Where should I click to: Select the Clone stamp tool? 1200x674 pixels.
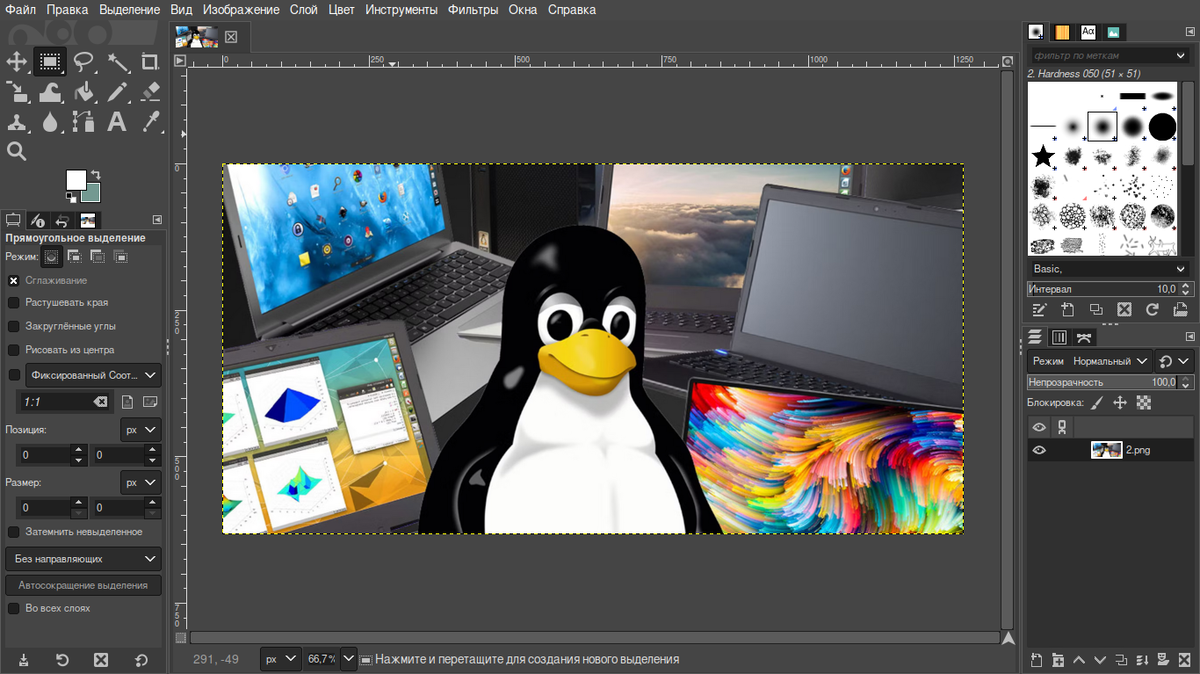pos(17,122)
